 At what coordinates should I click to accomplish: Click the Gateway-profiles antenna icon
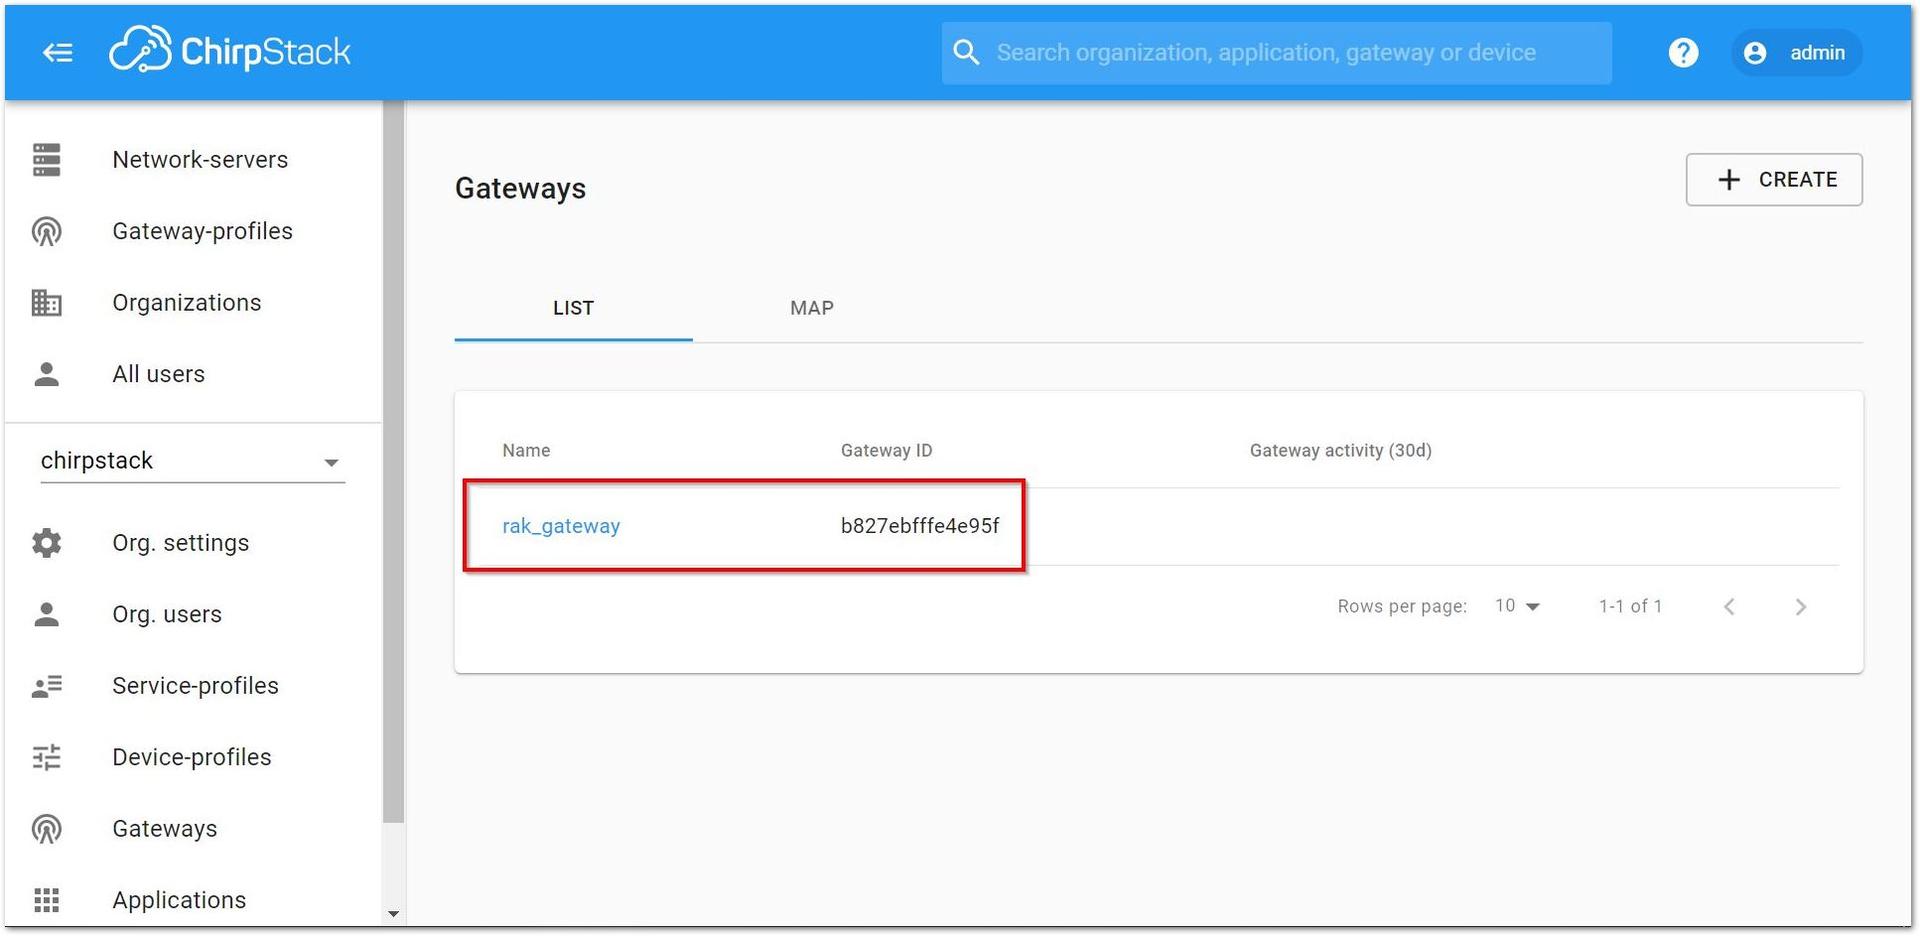(x=47, y=231)
